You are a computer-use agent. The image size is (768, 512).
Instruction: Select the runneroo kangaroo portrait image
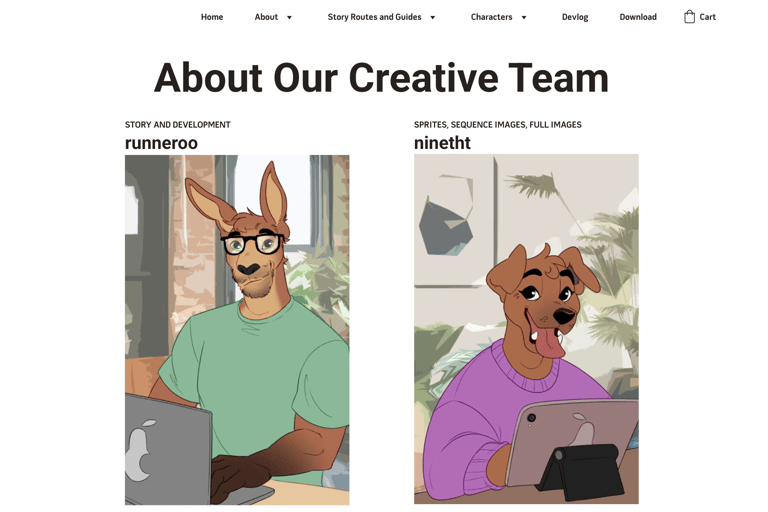pyautogui.click(x=237, y=330)
